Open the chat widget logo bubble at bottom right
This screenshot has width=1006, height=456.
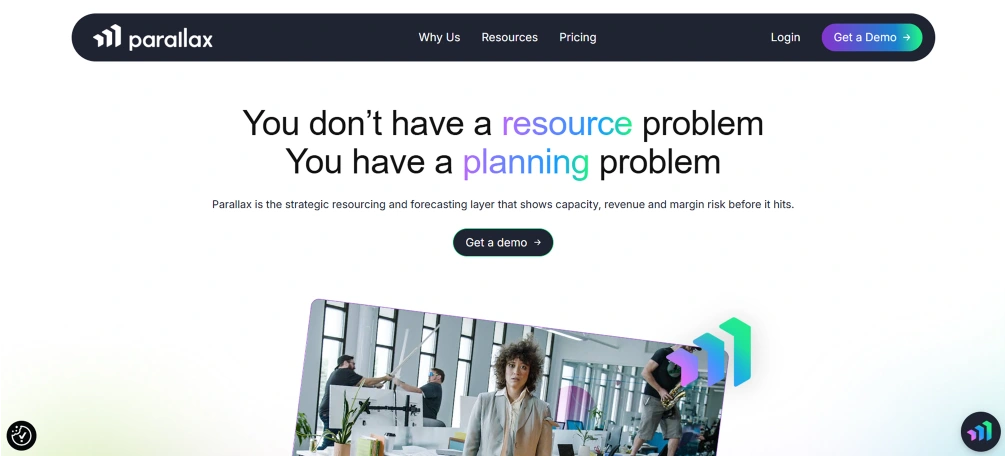[x=980, y=432]
